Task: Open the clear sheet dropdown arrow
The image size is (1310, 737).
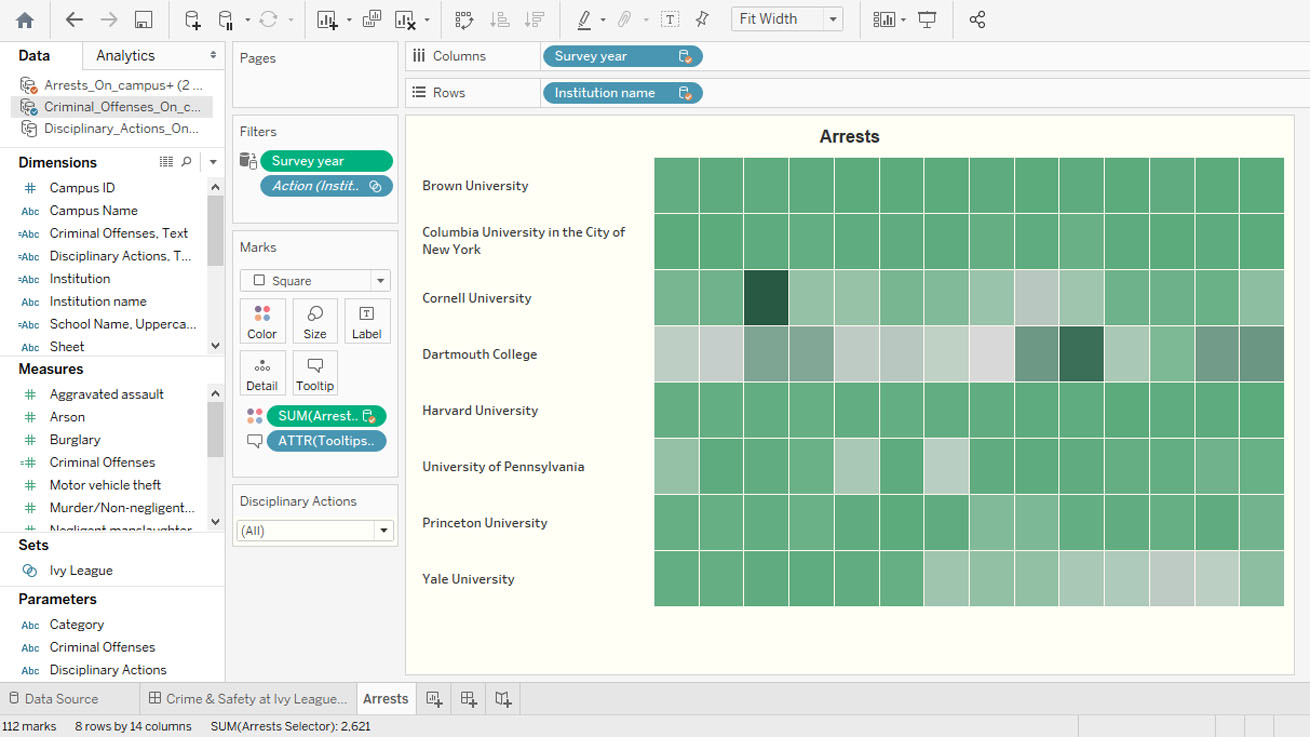Action: coord(427,20)
